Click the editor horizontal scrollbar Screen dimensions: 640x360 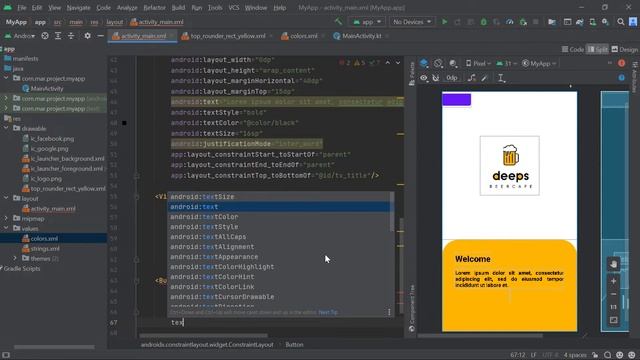203,336
